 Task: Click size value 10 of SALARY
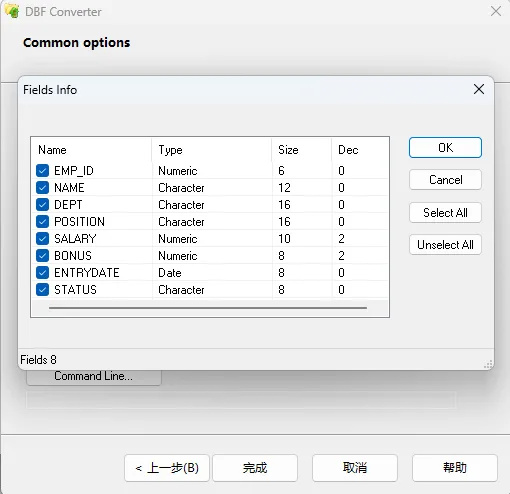coord(284,239)
